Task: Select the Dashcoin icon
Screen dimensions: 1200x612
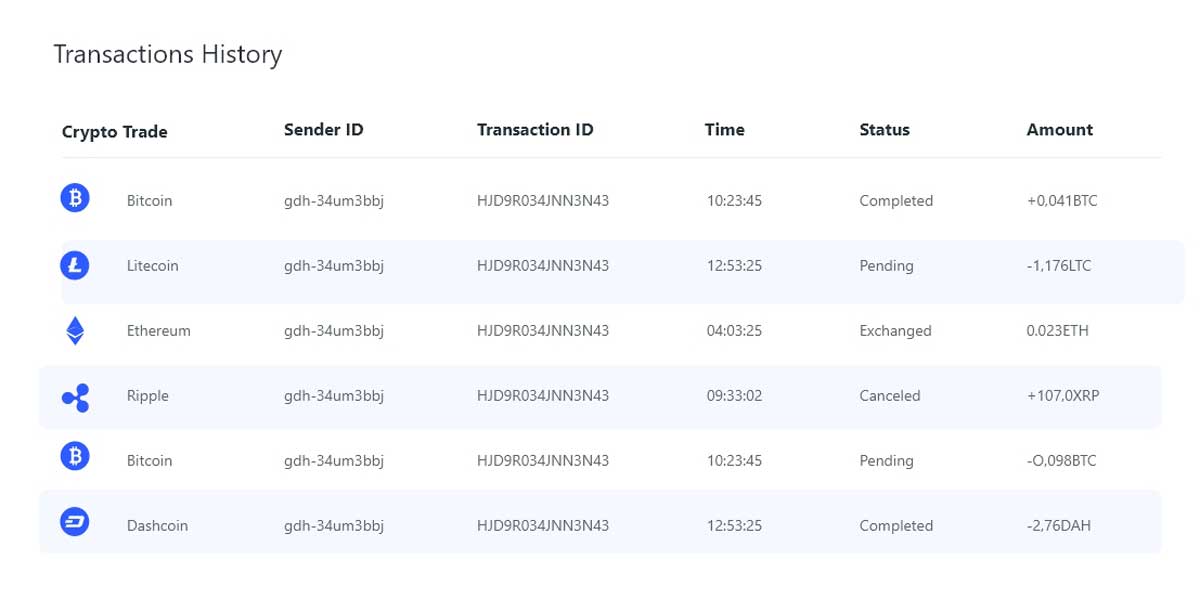Action: pyautogui.click(x=75, y=522)
